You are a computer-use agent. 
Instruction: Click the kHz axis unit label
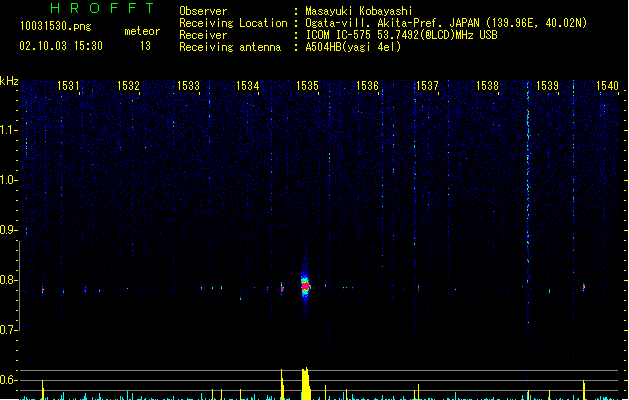tap(9, 81)
